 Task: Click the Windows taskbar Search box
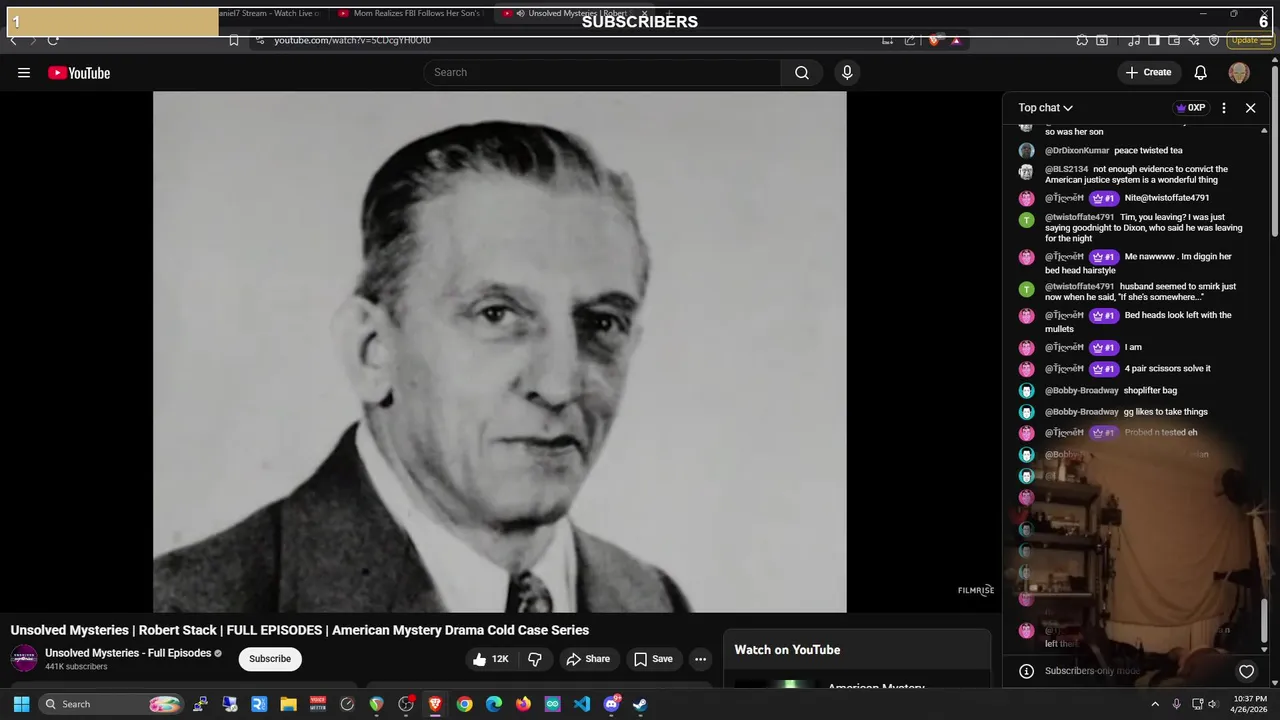click(111, 704)
